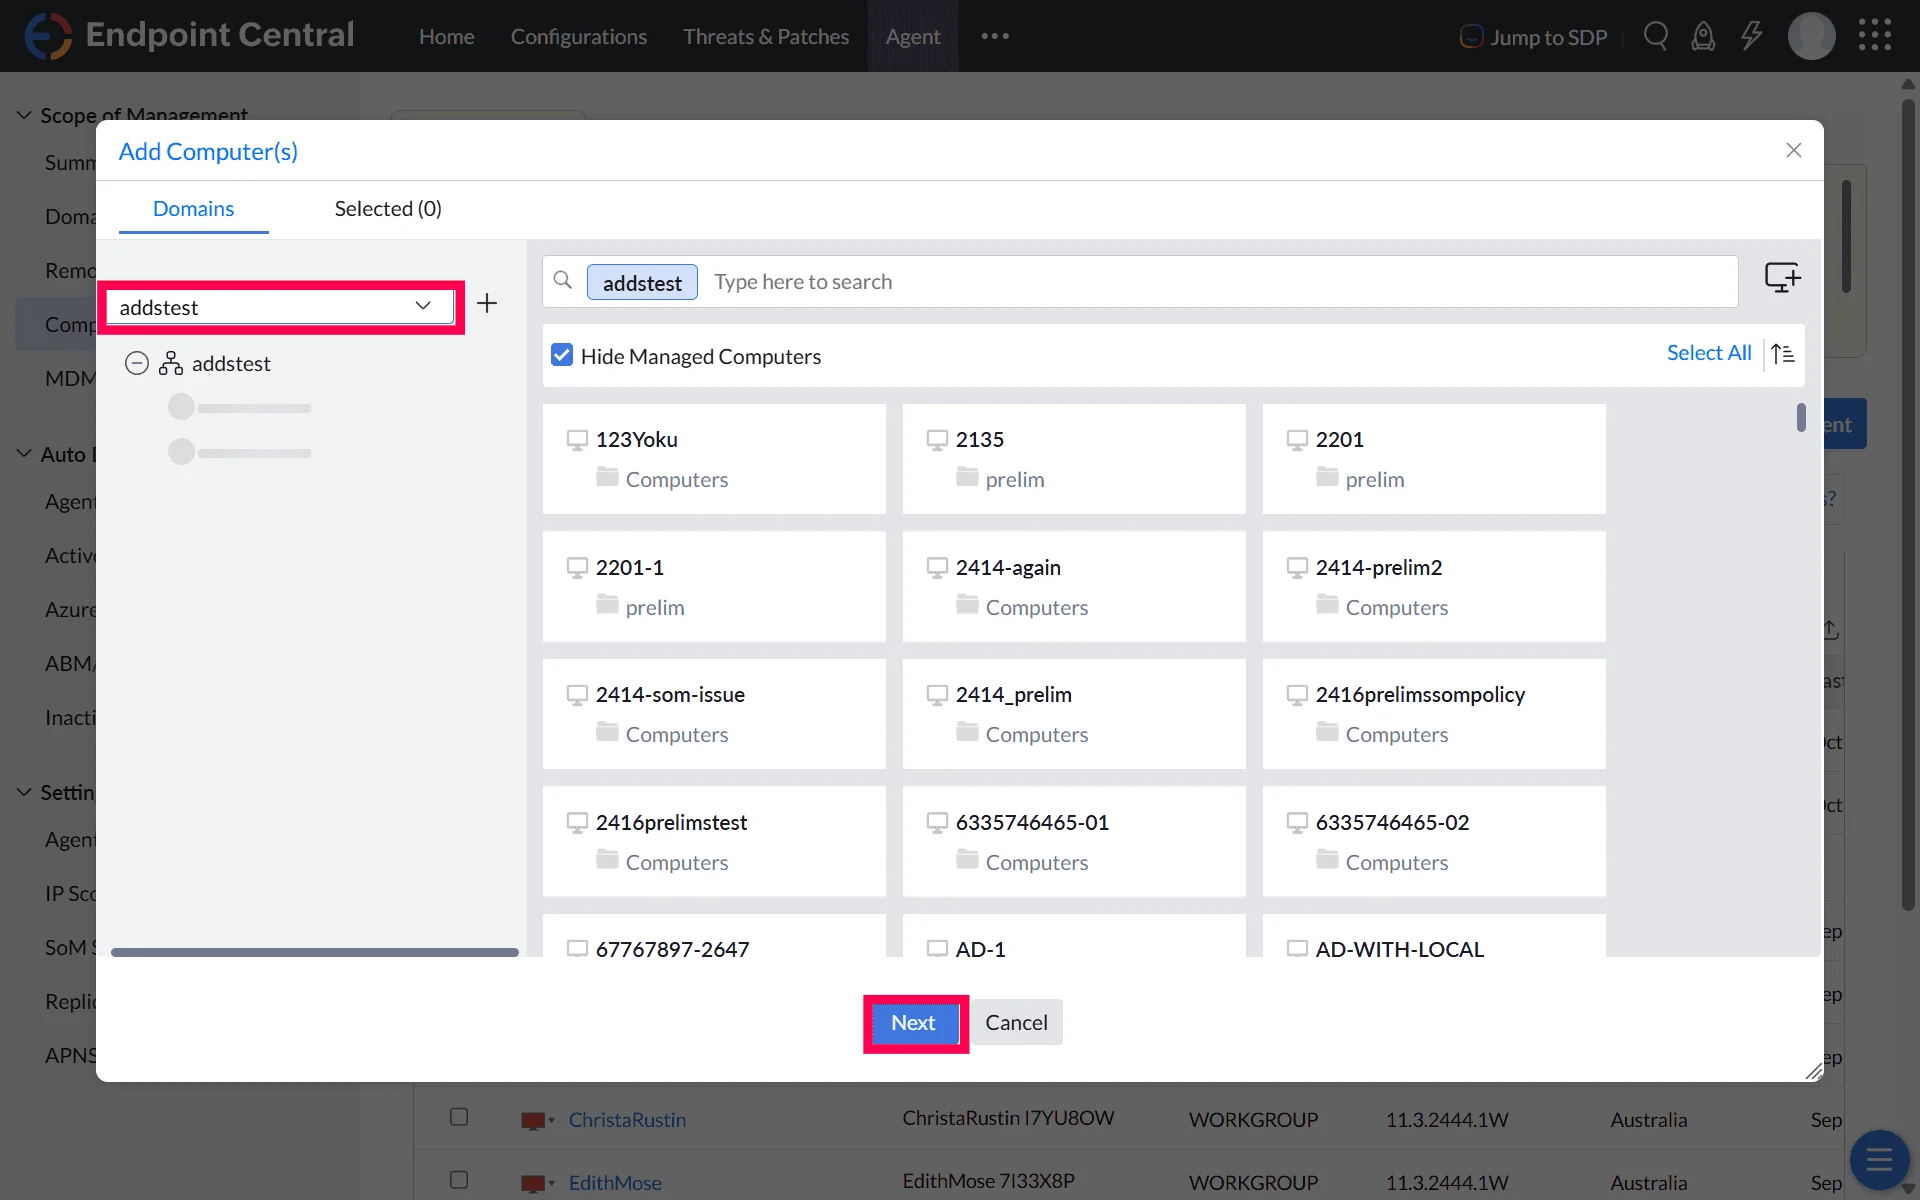
Task: Collapse the Scope of Management section
Action: [24, 115]
